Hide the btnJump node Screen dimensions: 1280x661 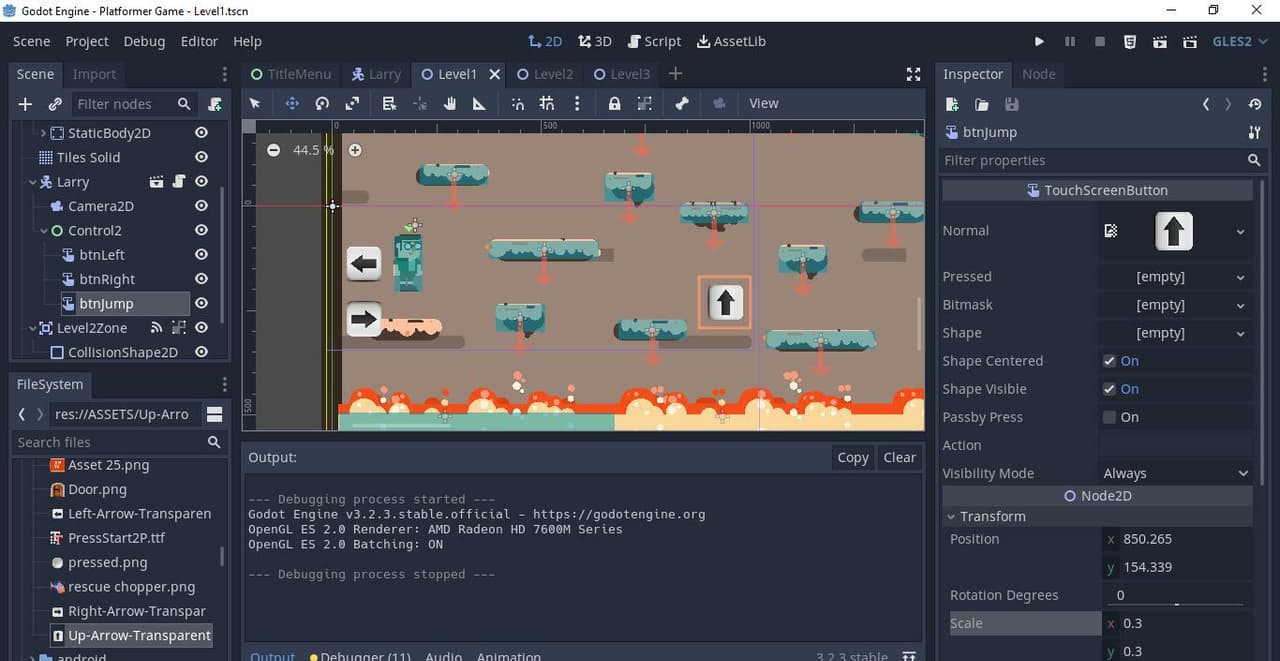coord(201,303)
